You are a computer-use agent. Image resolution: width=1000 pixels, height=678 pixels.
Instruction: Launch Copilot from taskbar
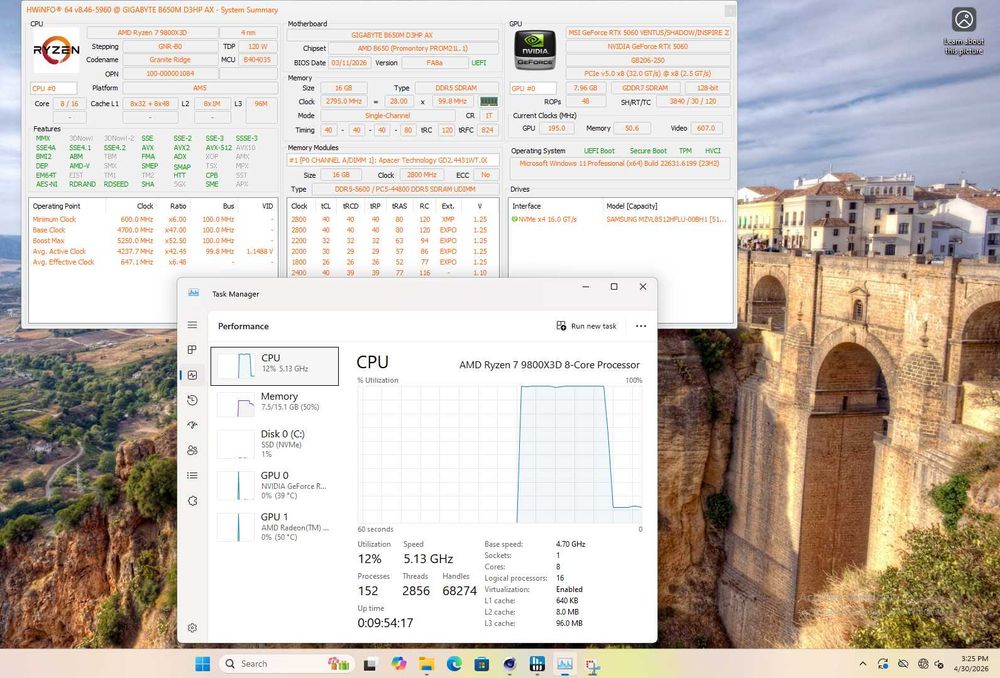[x=399, y=664]
